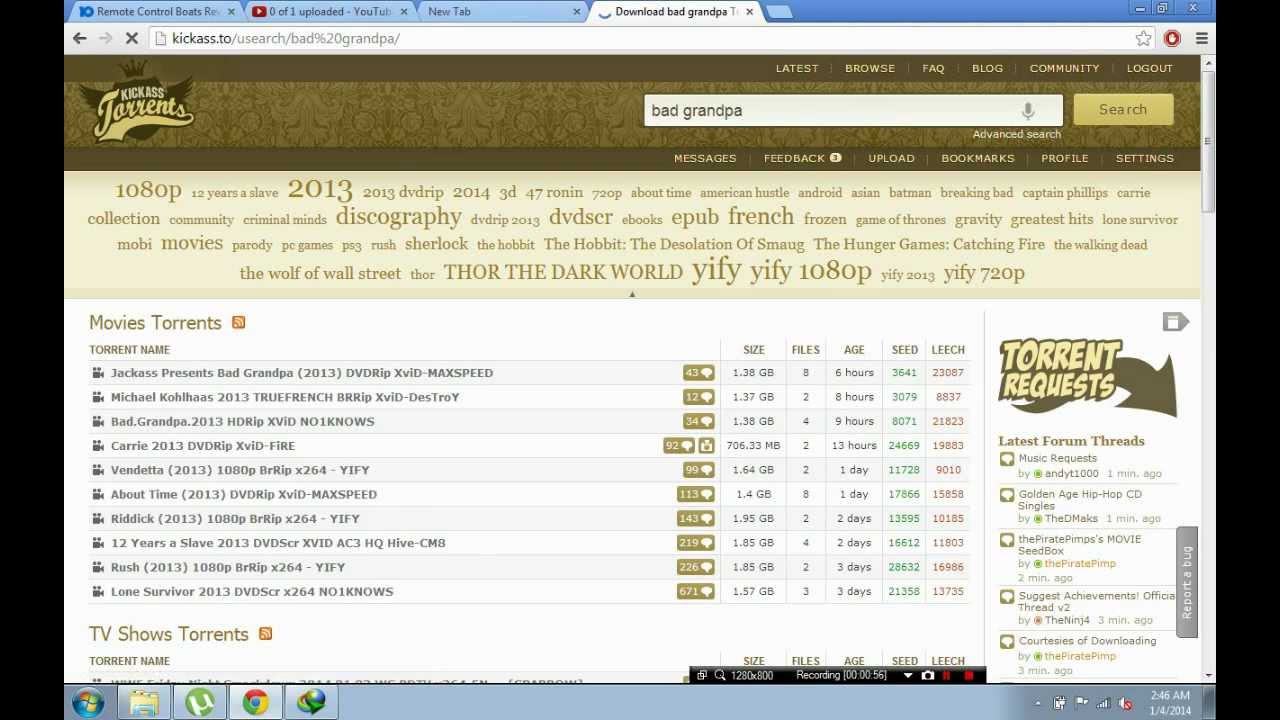Open the BOOKMARKS page
1280x720 pixels.
(x=978, y=158)
